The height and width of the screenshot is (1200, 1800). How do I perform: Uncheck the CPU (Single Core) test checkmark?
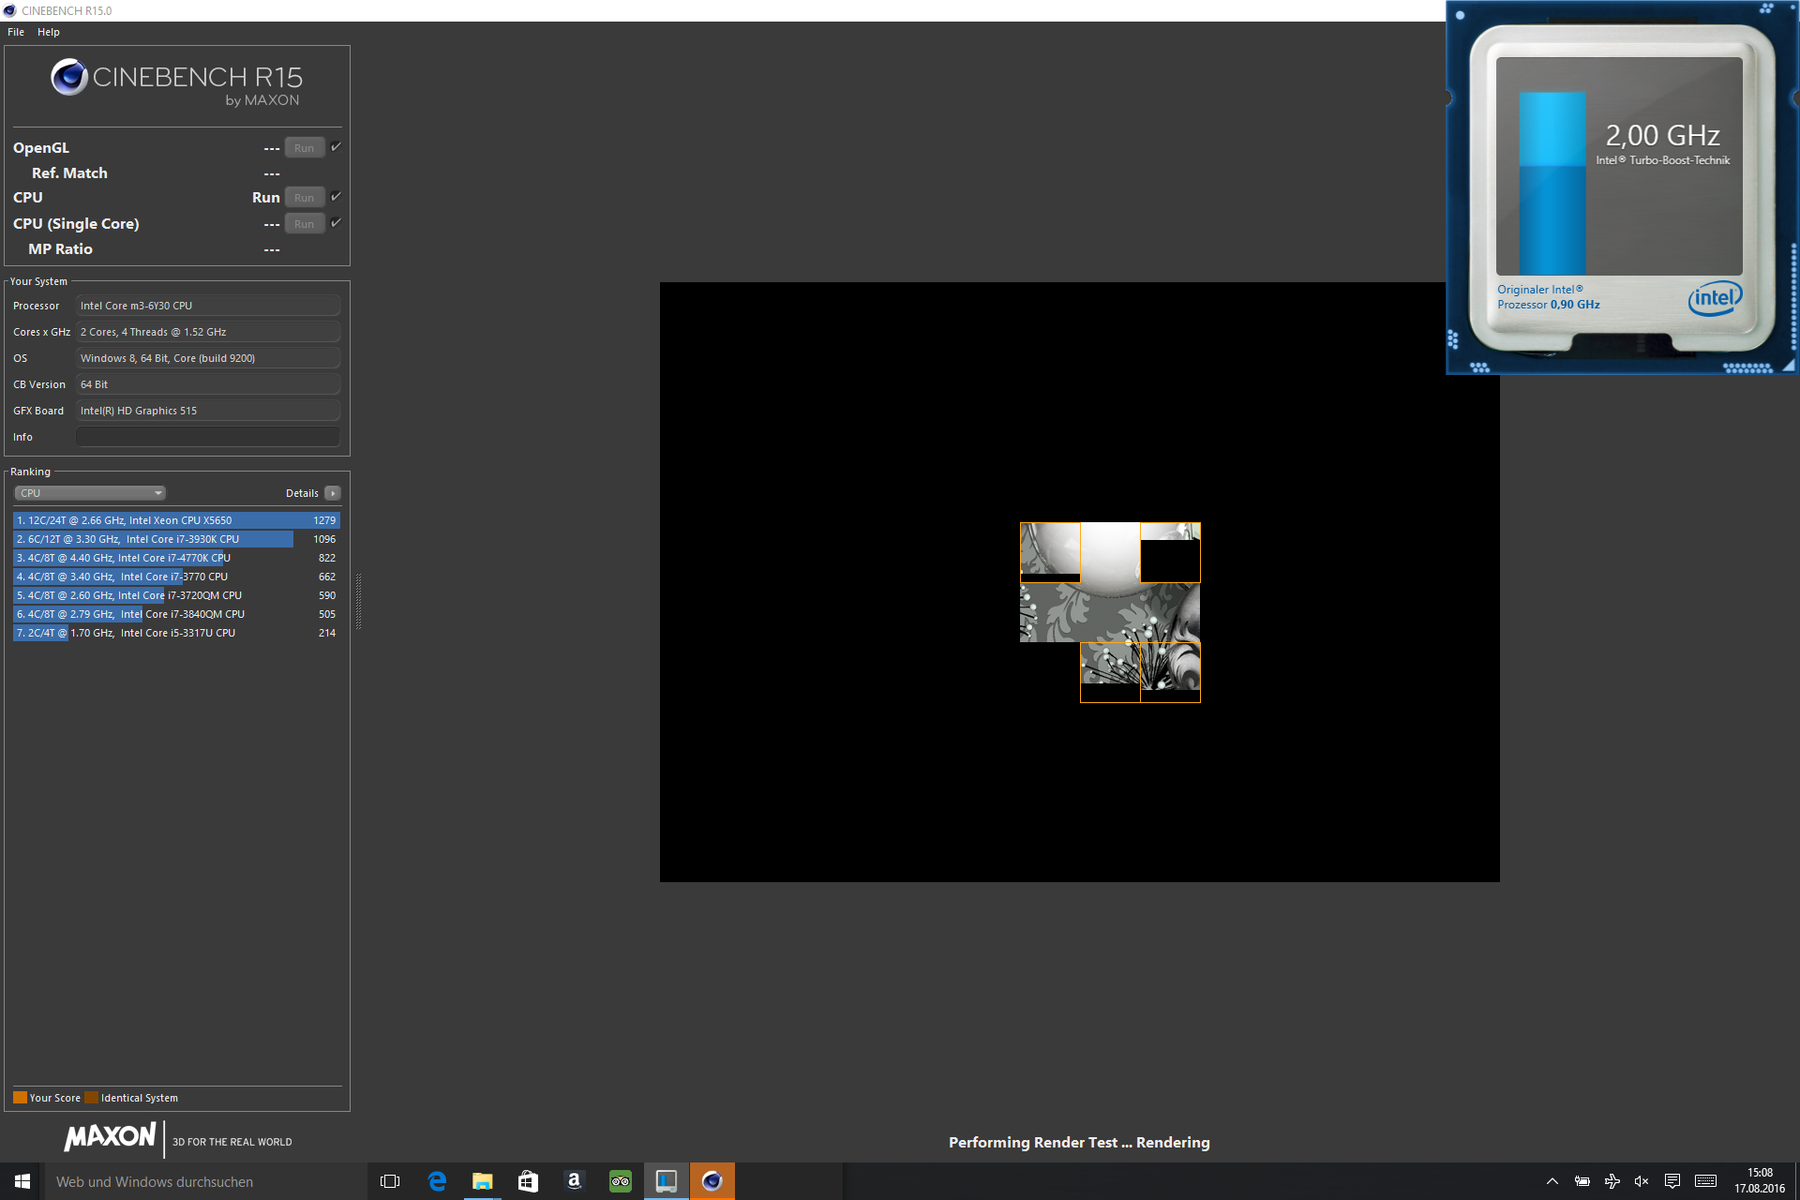pyautogui.click(x=336, y=223)
